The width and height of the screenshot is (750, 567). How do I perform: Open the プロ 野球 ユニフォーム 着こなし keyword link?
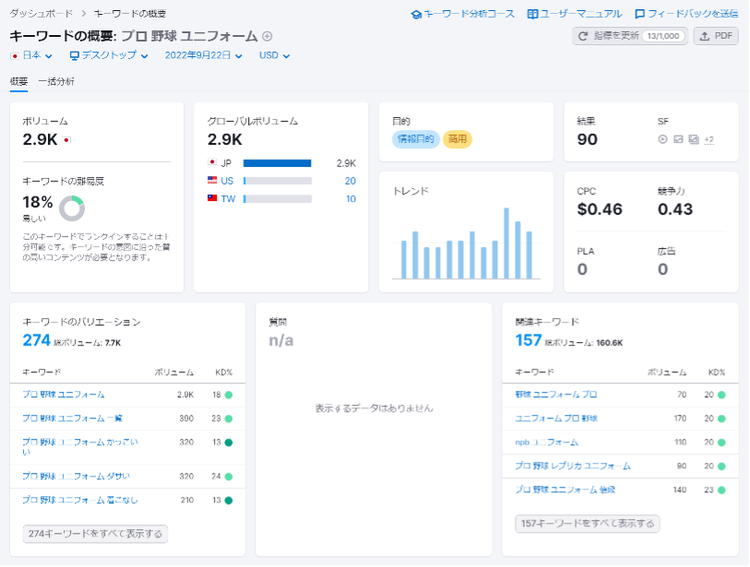click(80, 500)
